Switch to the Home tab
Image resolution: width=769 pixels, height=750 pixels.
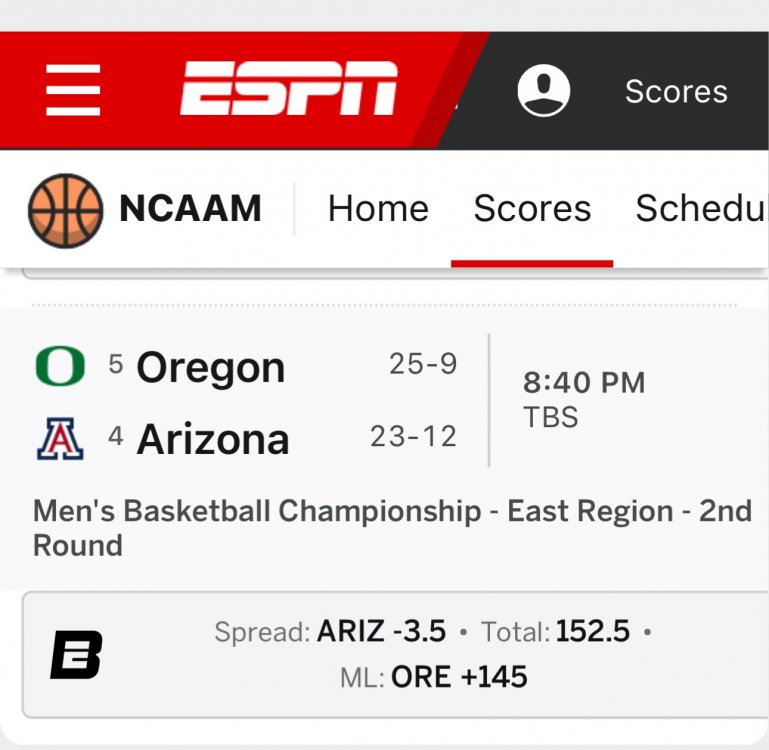pyautogui.click(x=378, y=209)
